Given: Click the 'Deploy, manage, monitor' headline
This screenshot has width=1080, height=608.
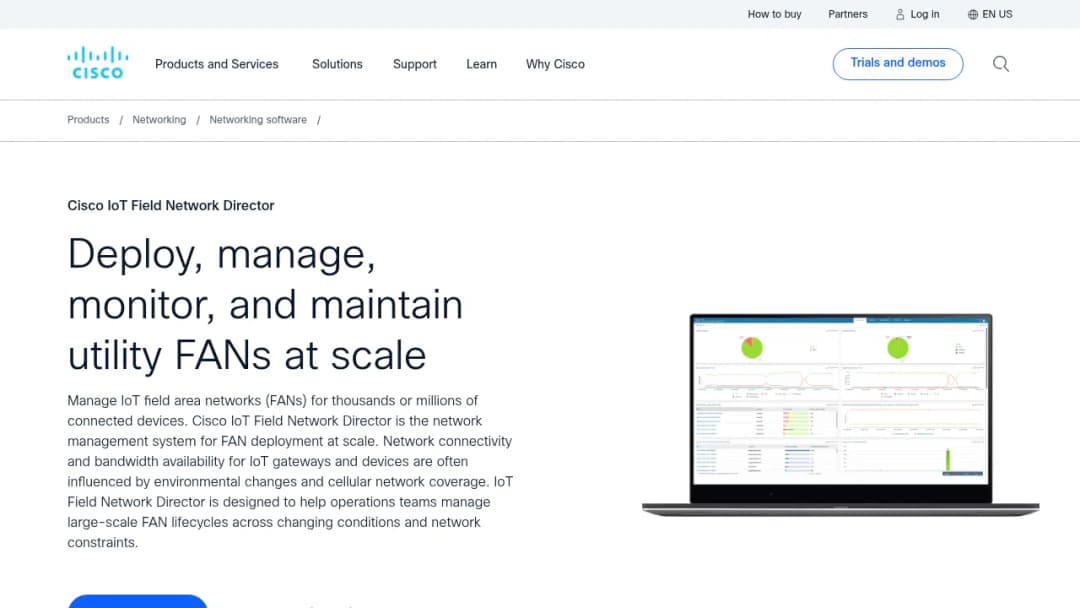Looking at the screenshot, I should click(265, 304).
